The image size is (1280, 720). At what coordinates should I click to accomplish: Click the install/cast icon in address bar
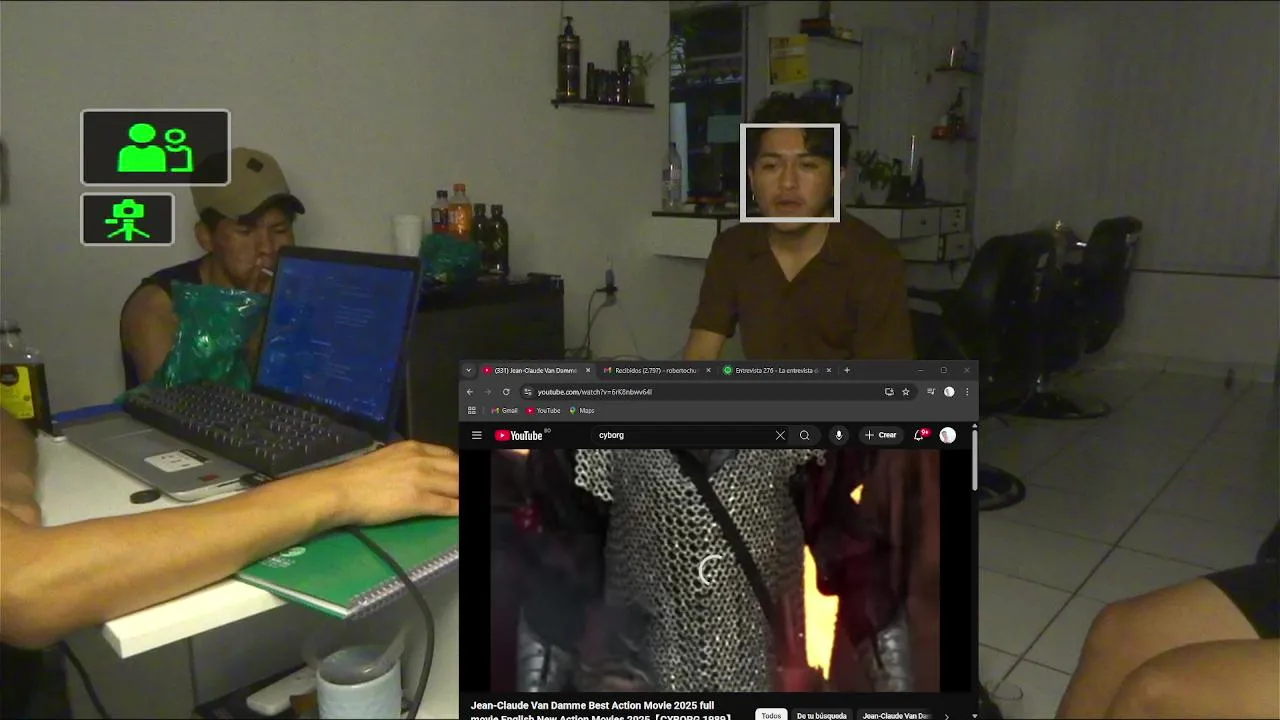click(x=889, y=392)
